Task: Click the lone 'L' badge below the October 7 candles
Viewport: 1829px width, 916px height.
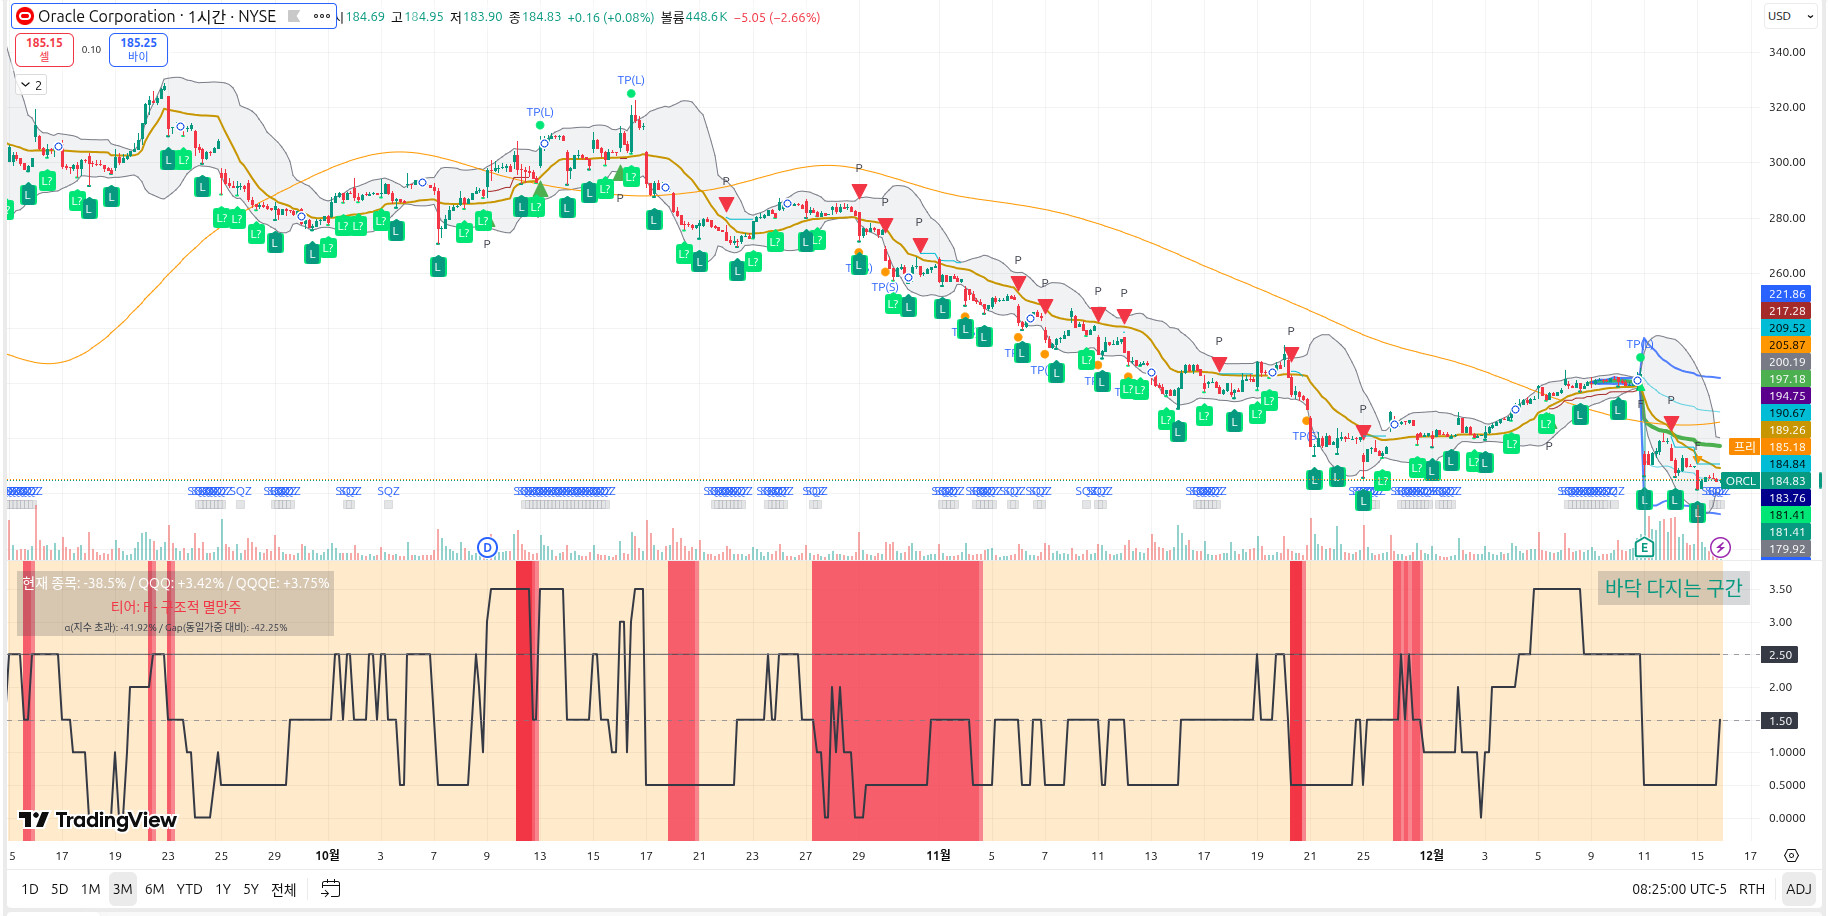Action: click(438, 266)
